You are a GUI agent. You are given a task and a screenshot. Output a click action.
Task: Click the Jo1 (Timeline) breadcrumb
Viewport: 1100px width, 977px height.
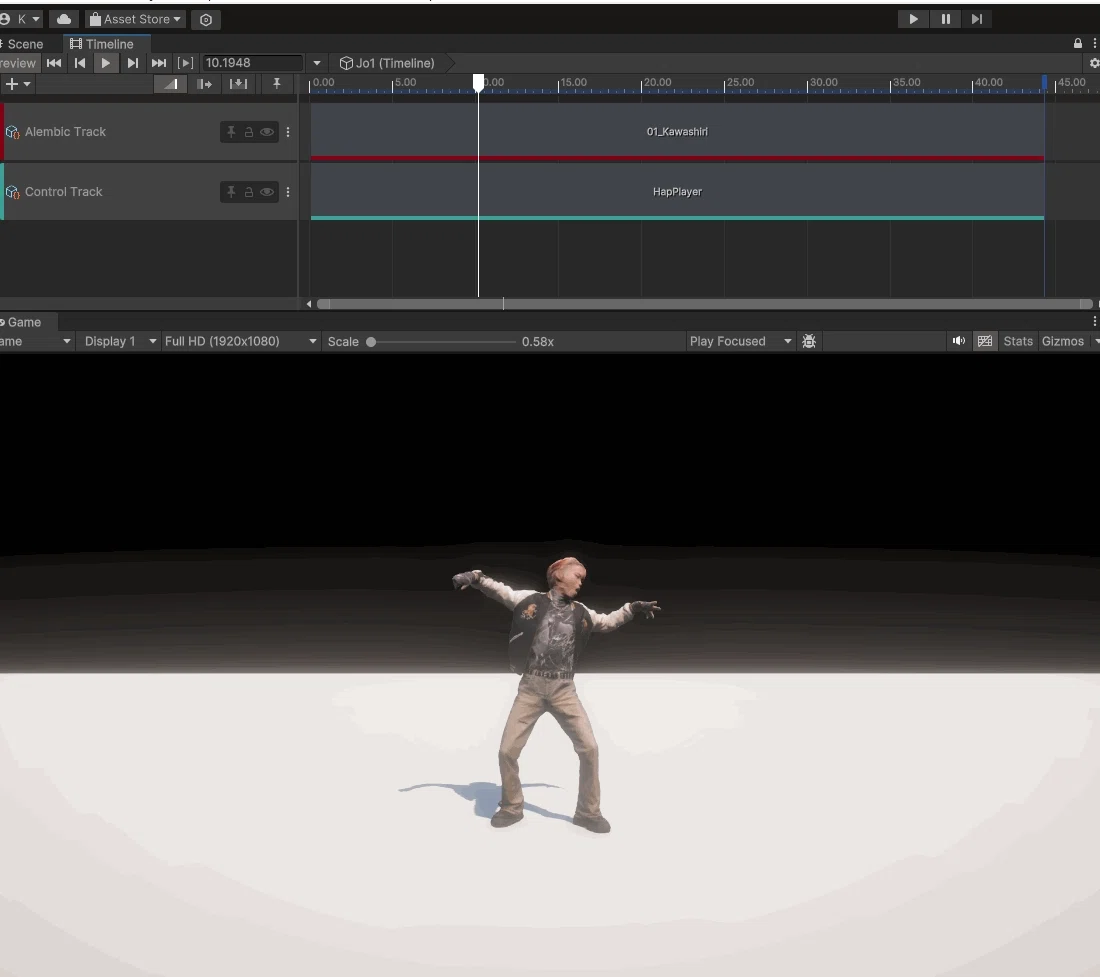387,63
